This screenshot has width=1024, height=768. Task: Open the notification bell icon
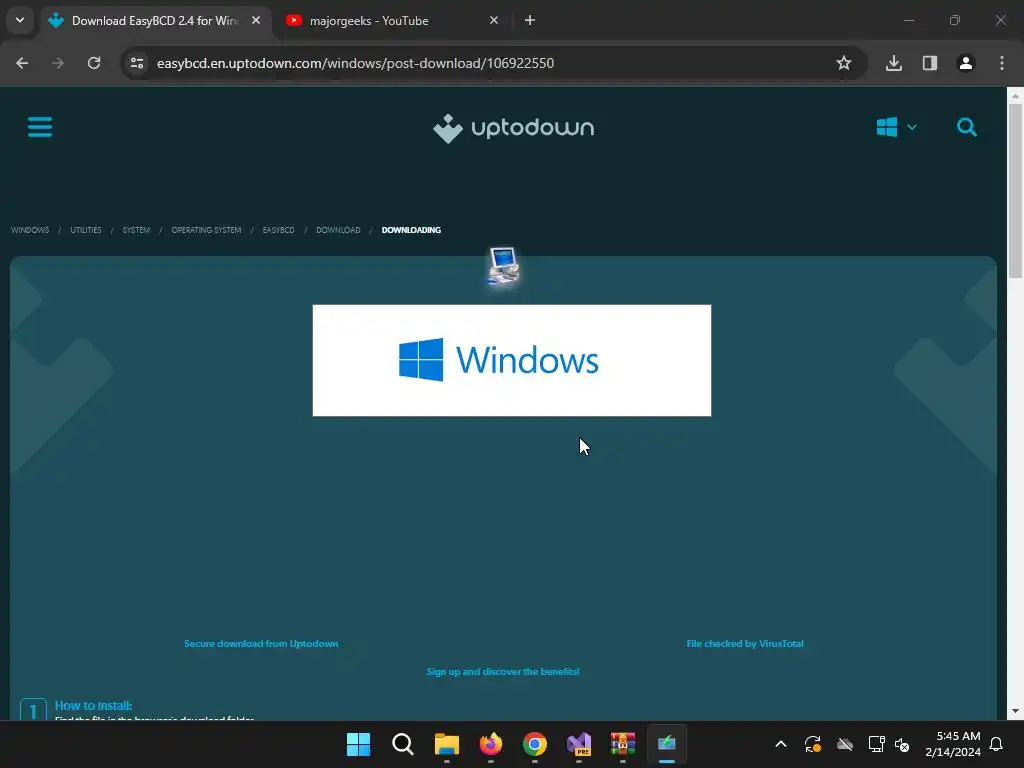(997, 744)
